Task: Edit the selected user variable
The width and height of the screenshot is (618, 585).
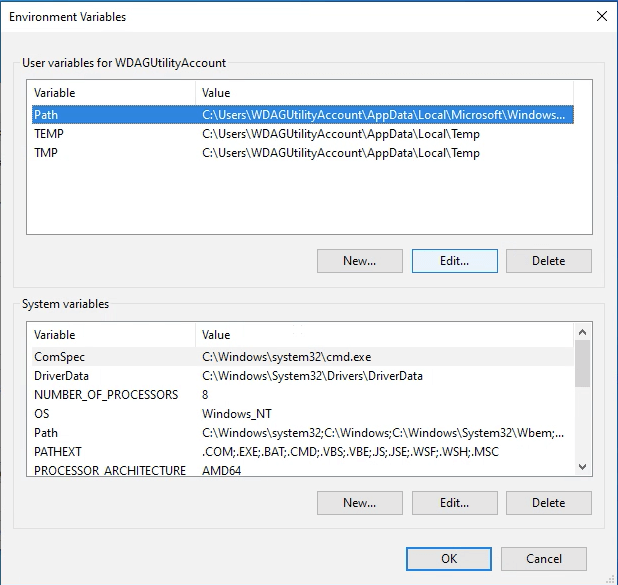Action: coord(454,261)
